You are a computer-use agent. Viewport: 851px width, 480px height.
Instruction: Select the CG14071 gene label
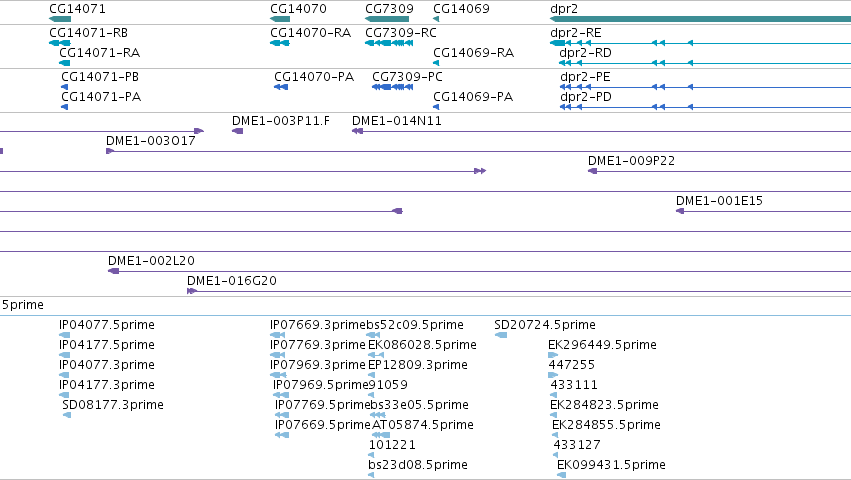coord(77,9)
